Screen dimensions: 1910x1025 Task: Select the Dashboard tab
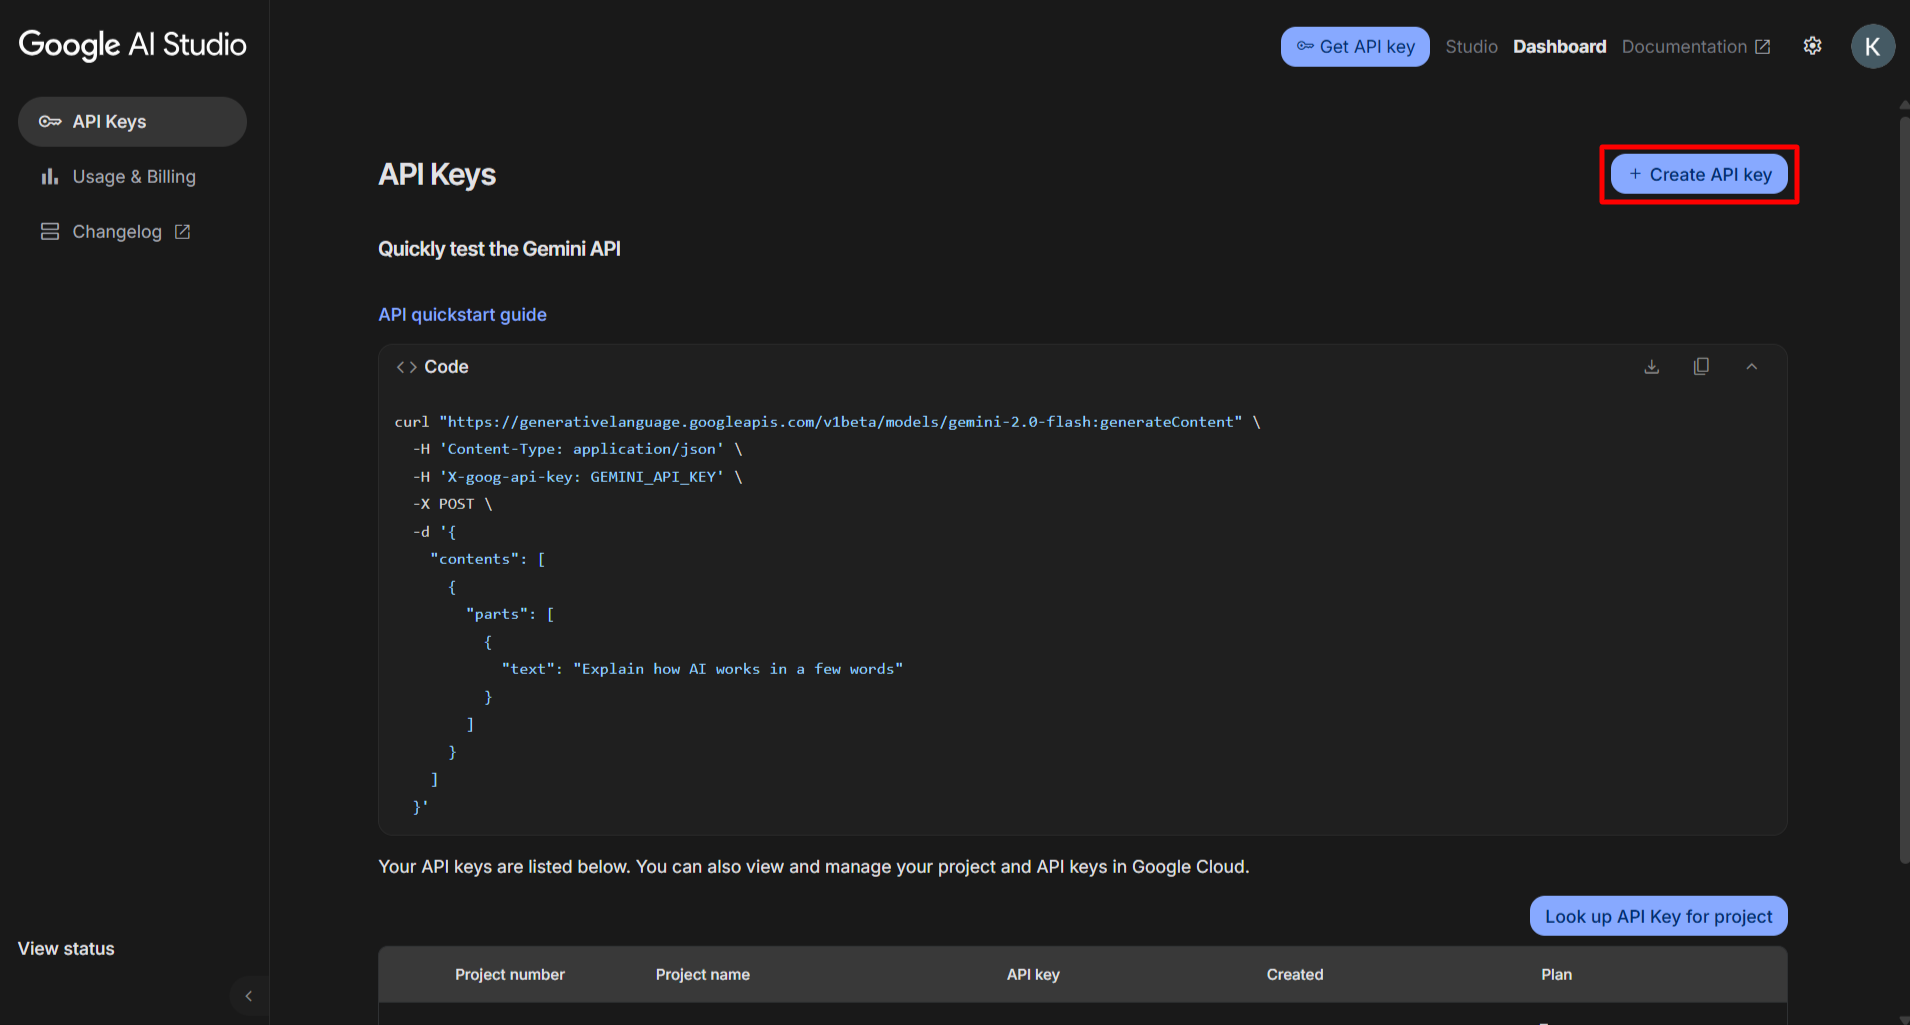click(x=1559, y=47)
